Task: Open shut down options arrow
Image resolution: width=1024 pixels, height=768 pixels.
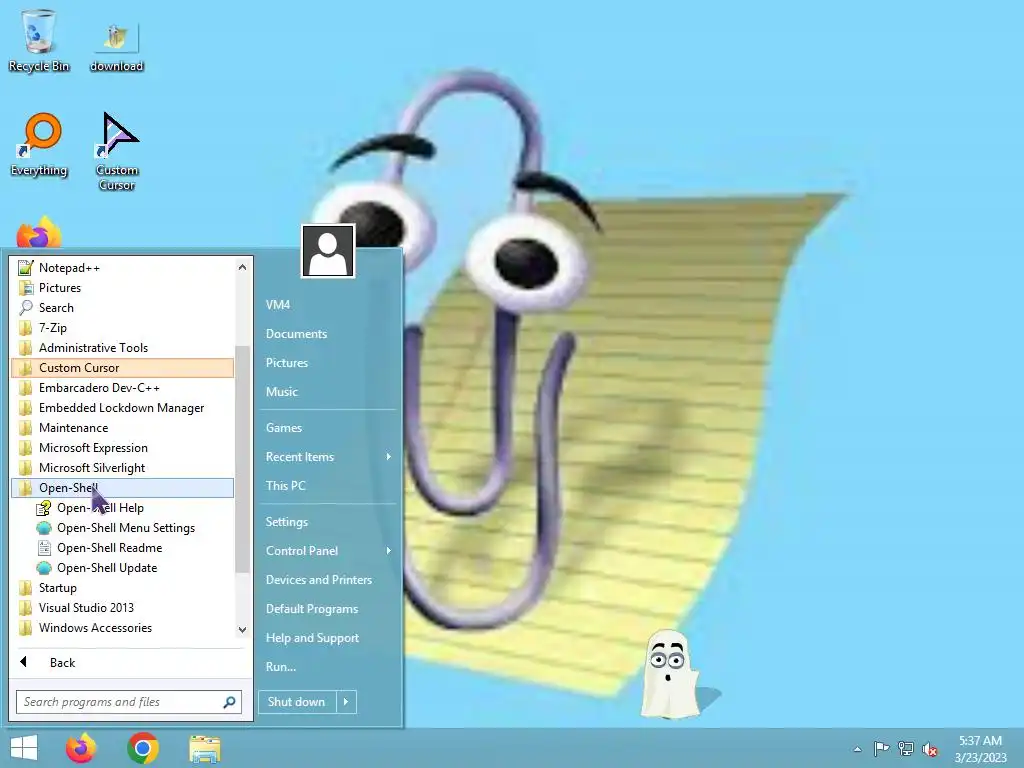Action: tap(346, 702)
